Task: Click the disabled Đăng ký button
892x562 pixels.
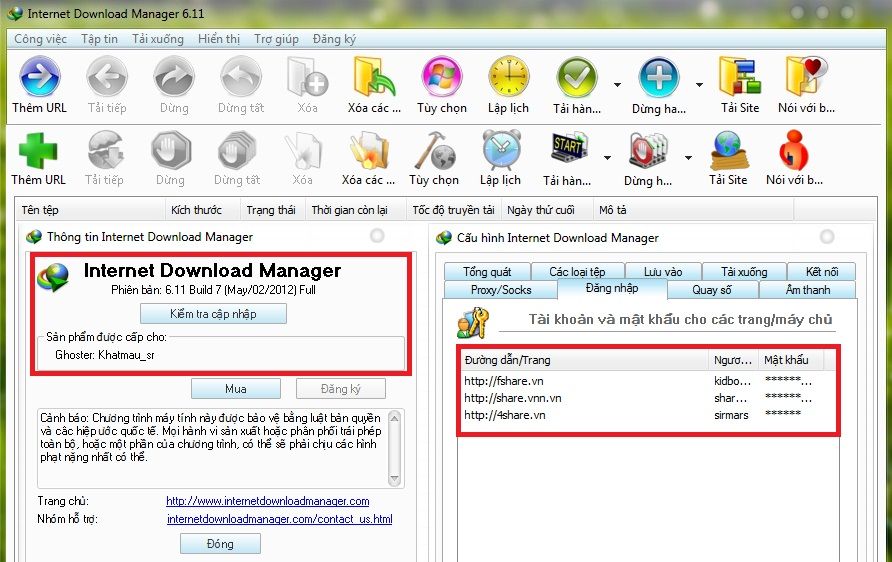Action: point(341,389)
